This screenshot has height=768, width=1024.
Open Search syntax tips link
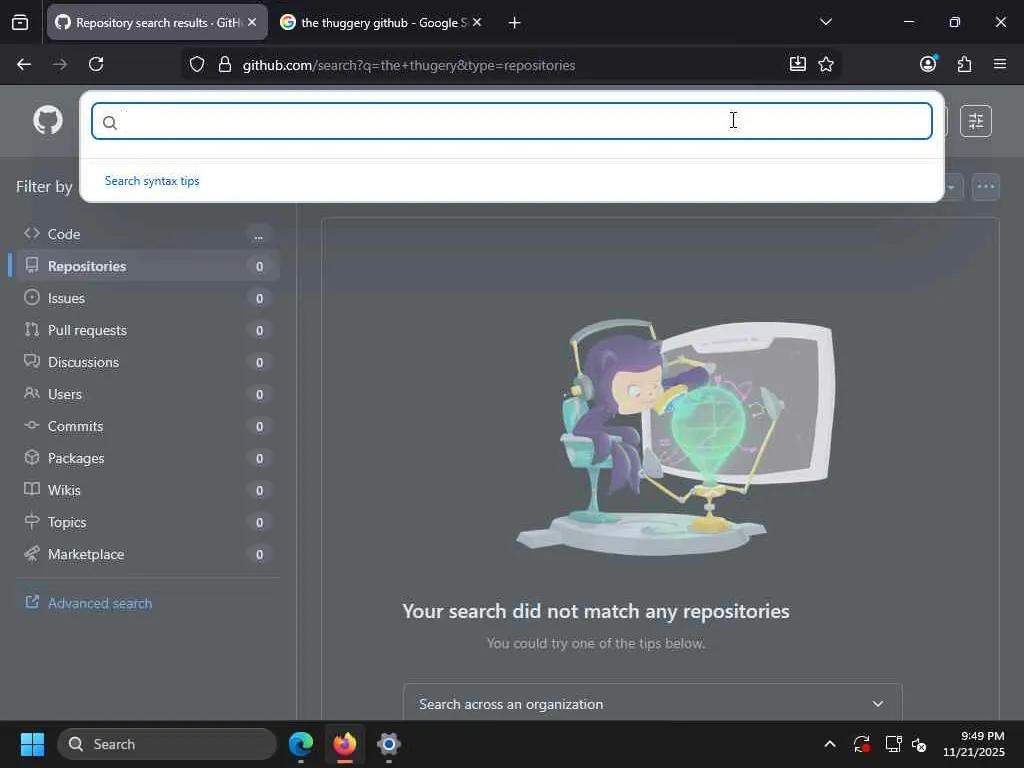[x=152, y=181]
